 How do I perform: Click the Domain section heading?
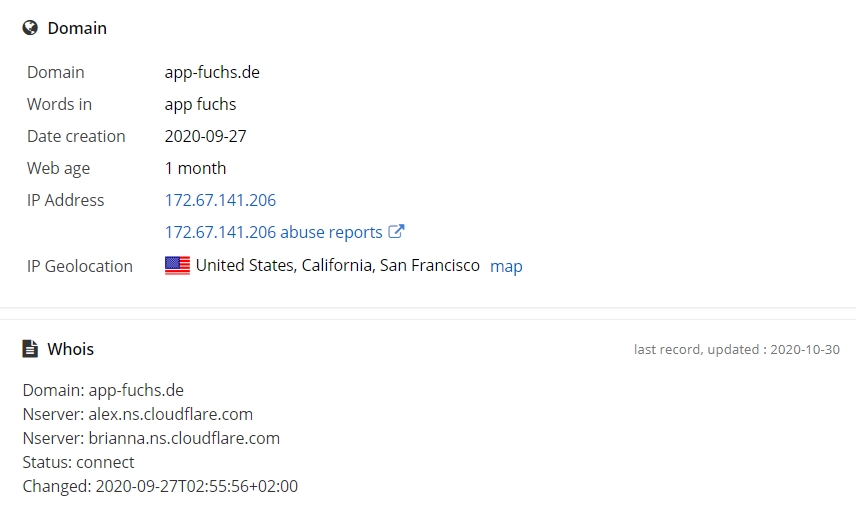[x=77, y=28]
